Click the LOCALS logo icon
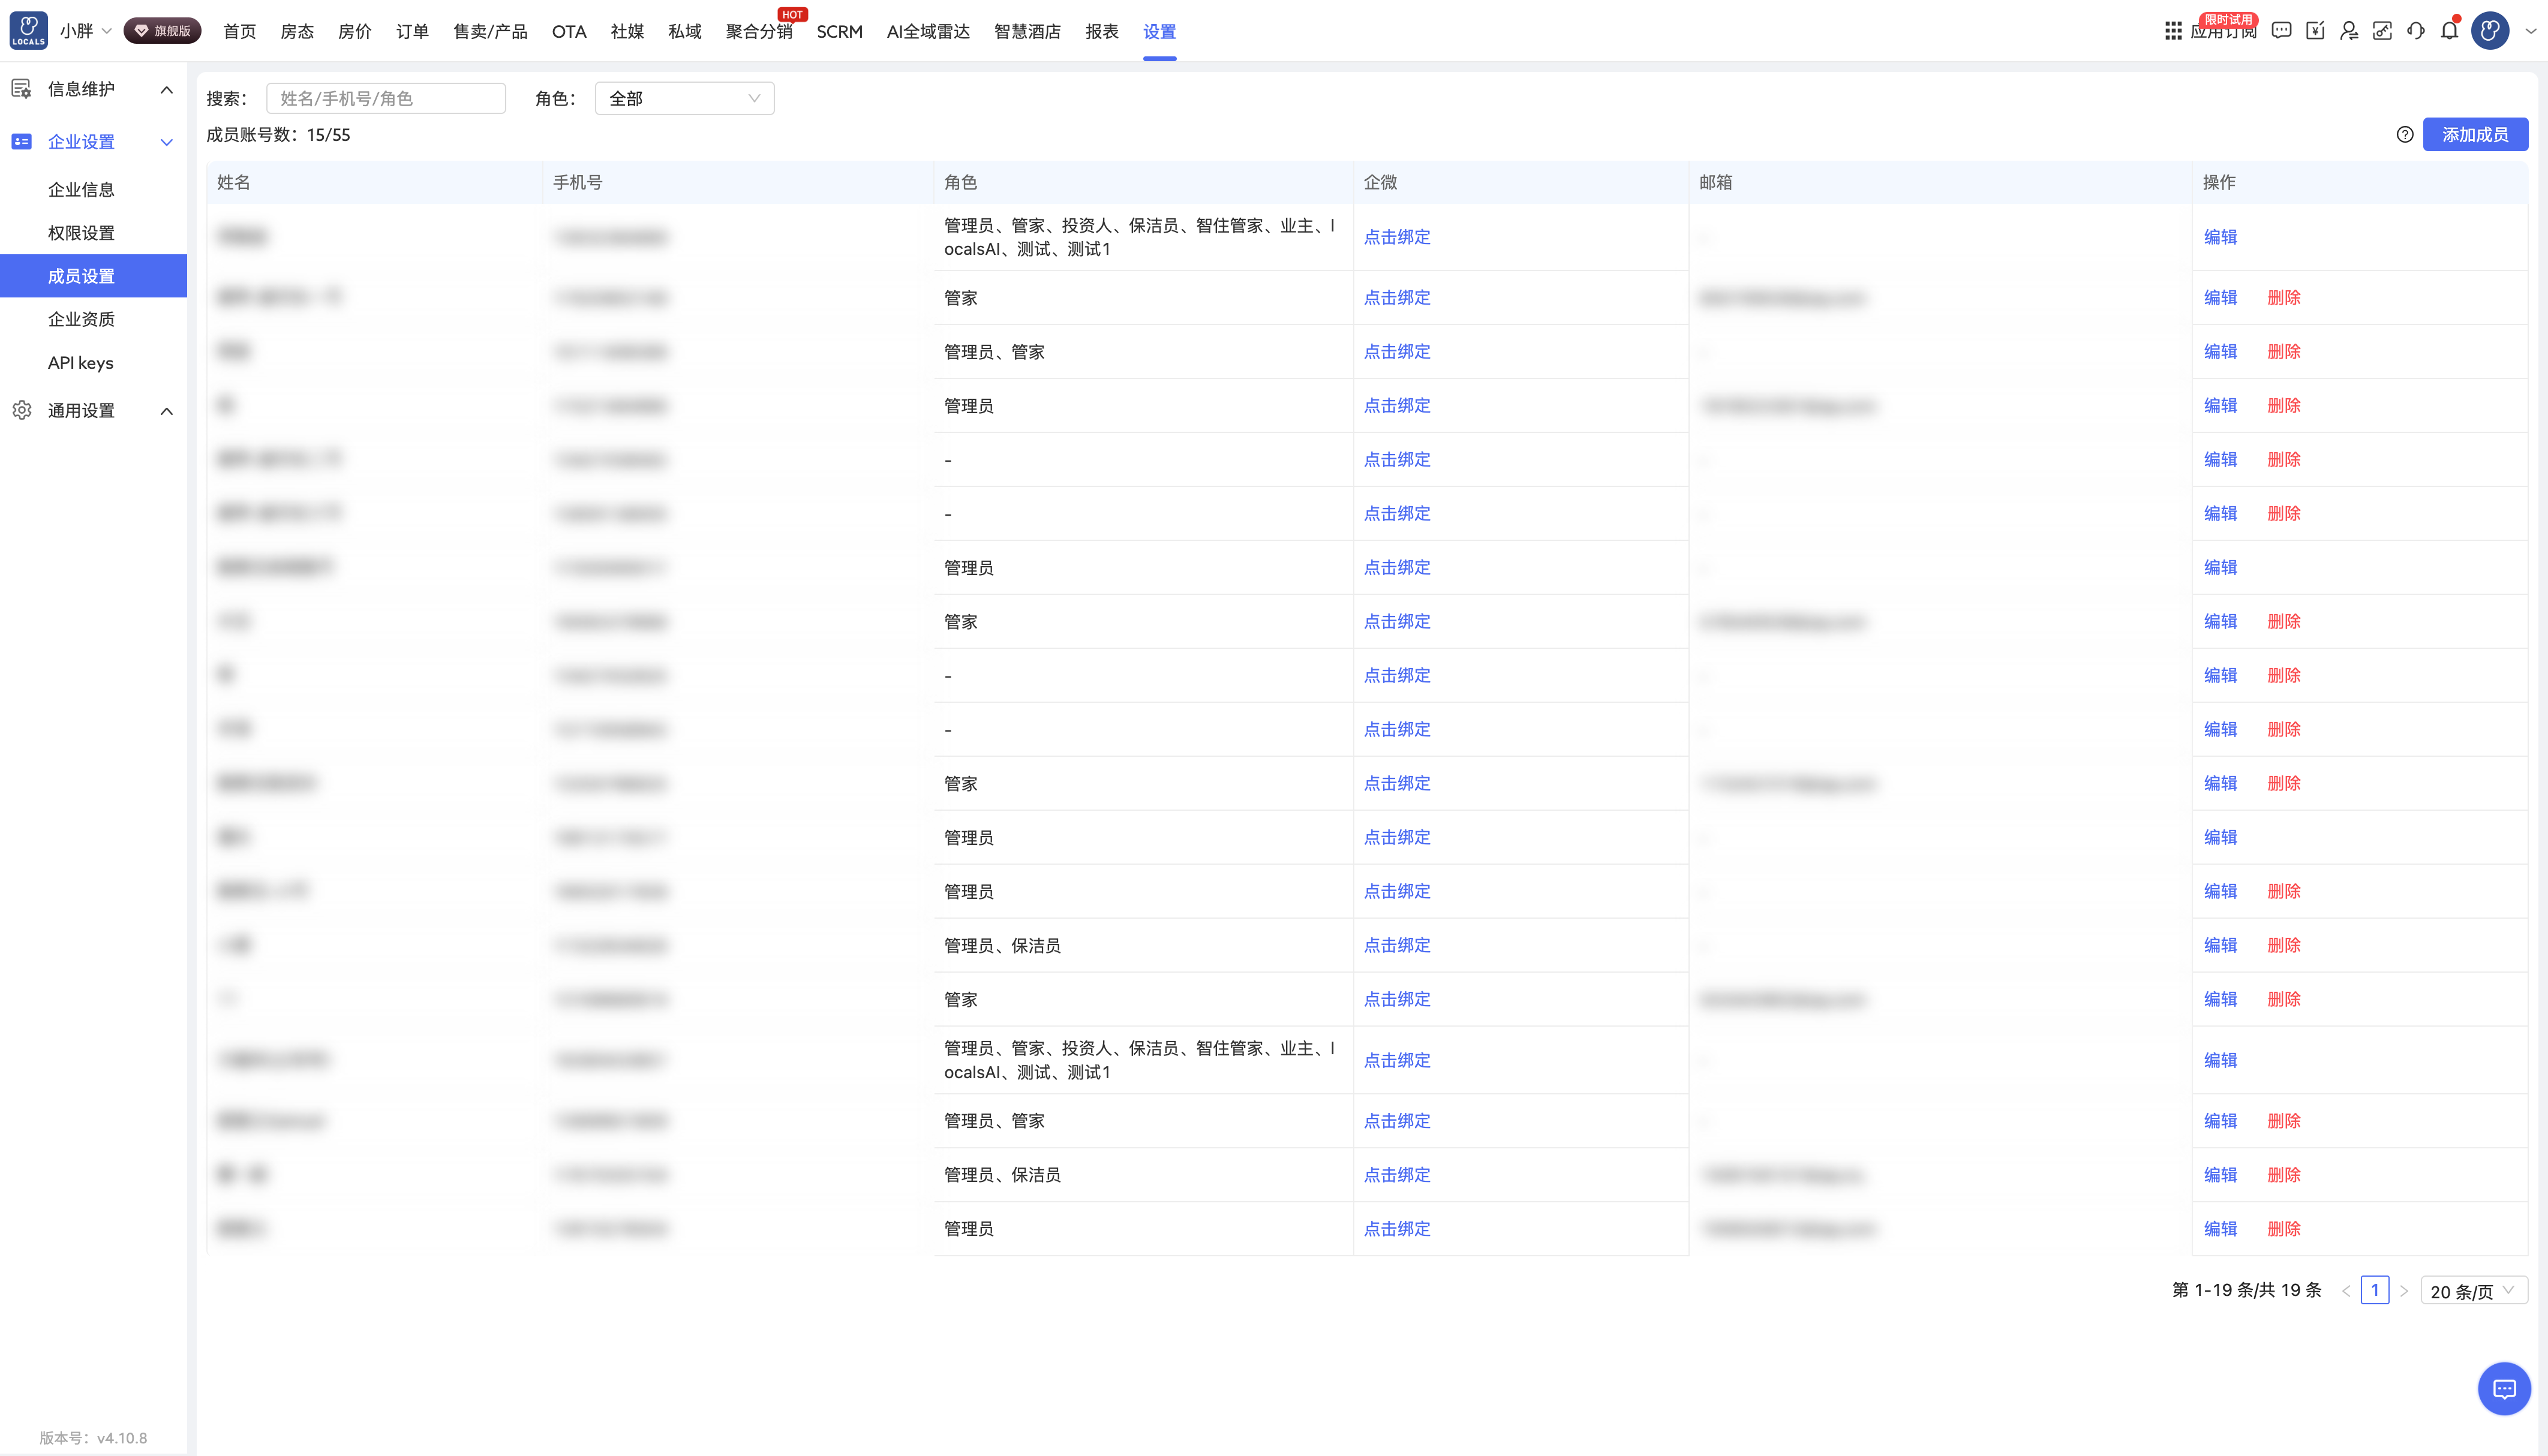The height and width of the screenshot is (1456, 2548). point(28,31)
